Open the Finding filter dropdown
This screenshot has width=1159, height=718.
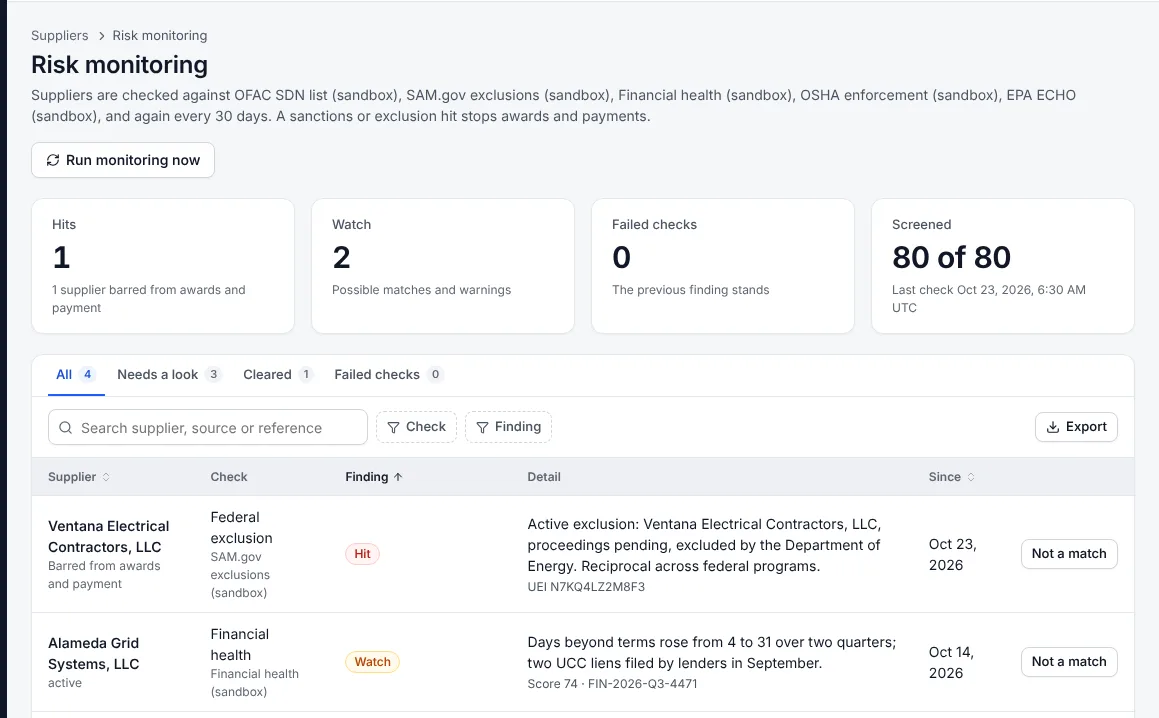[509, 427]
